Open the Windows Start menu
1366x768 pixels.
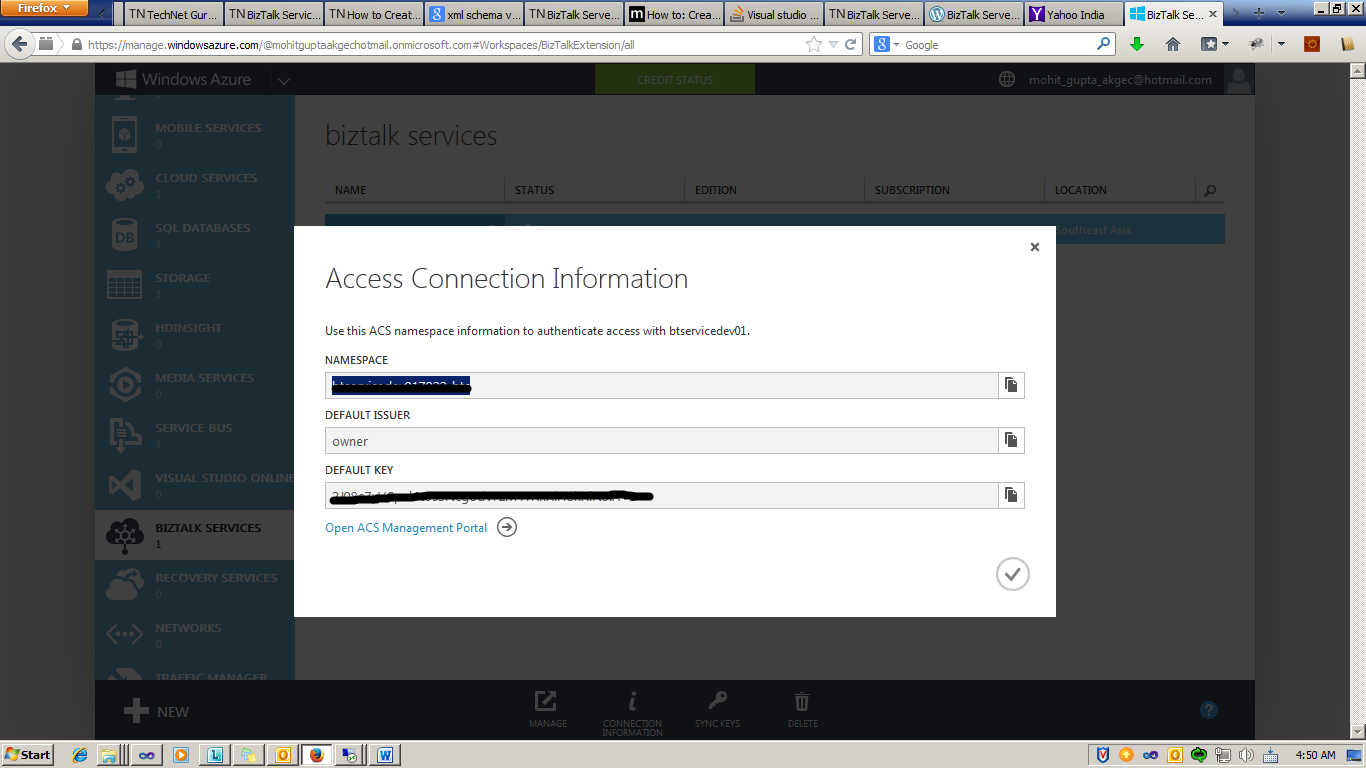pyautogui.click(x=28, y=755)
